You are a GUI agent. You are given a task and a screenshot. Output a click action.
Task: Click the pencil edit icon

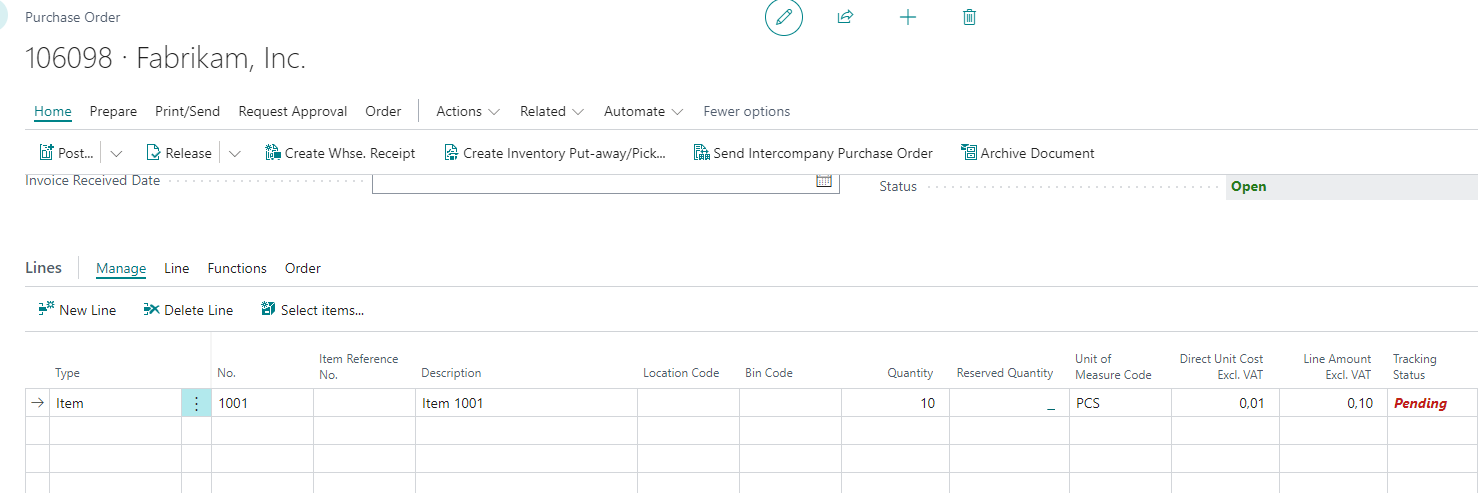click(784, 17)
